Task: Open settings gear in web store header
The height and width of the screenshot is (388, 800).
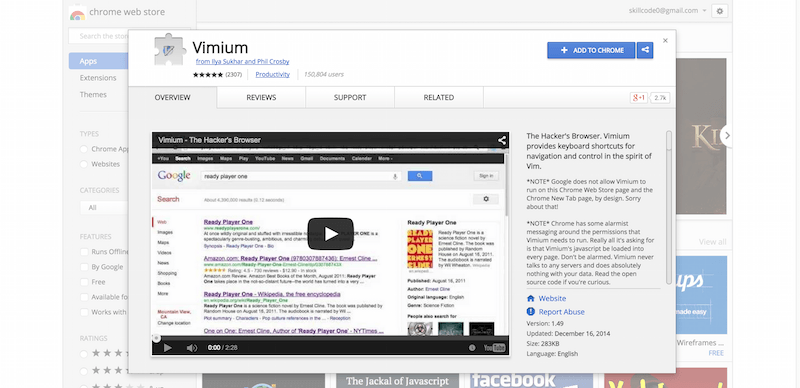Action: pos(720,11)
